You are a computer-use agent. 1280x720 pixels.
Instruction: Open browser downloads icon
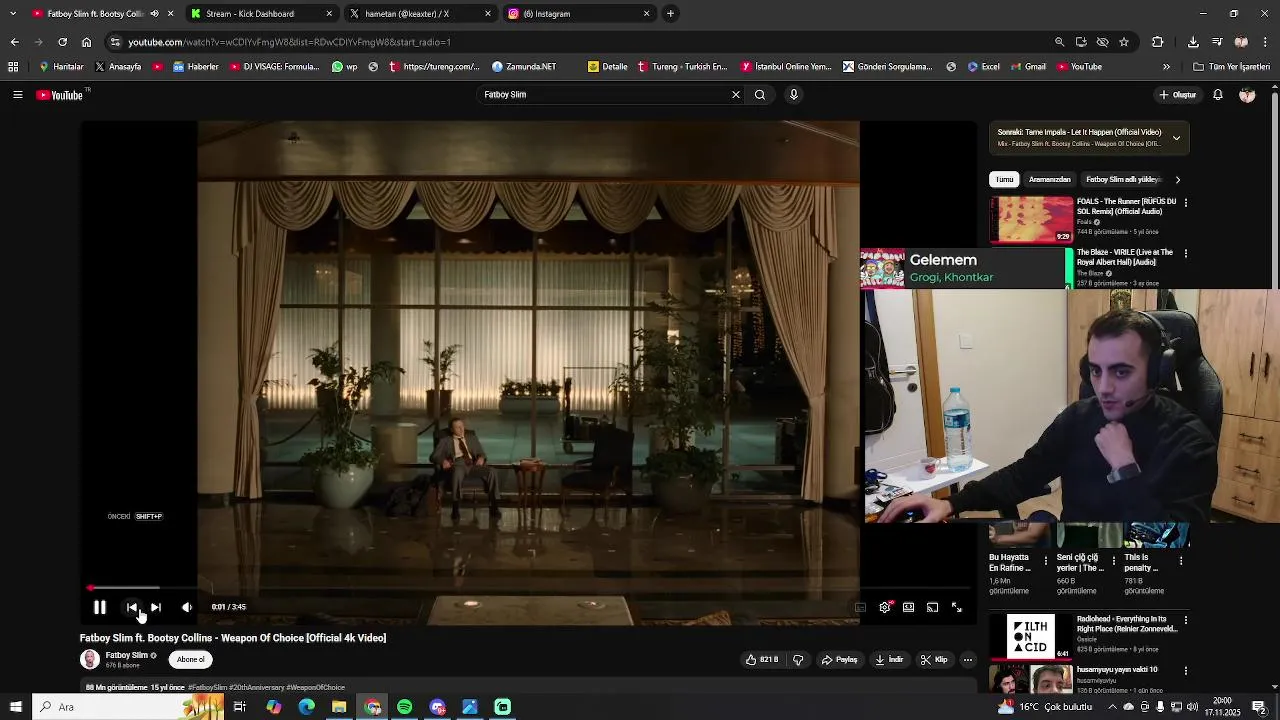(x=1193, y=42)
